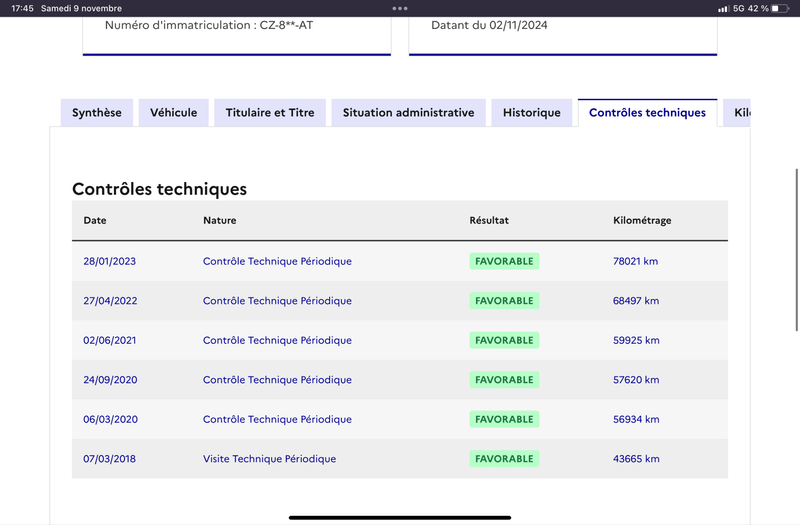
Task: Select the Contrôles techniques tab
Action: [647, 113]
